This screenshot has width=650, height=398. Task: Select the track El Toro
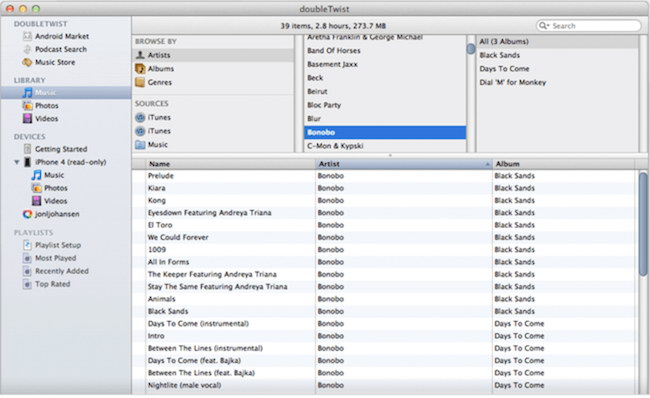pos(160,225)
